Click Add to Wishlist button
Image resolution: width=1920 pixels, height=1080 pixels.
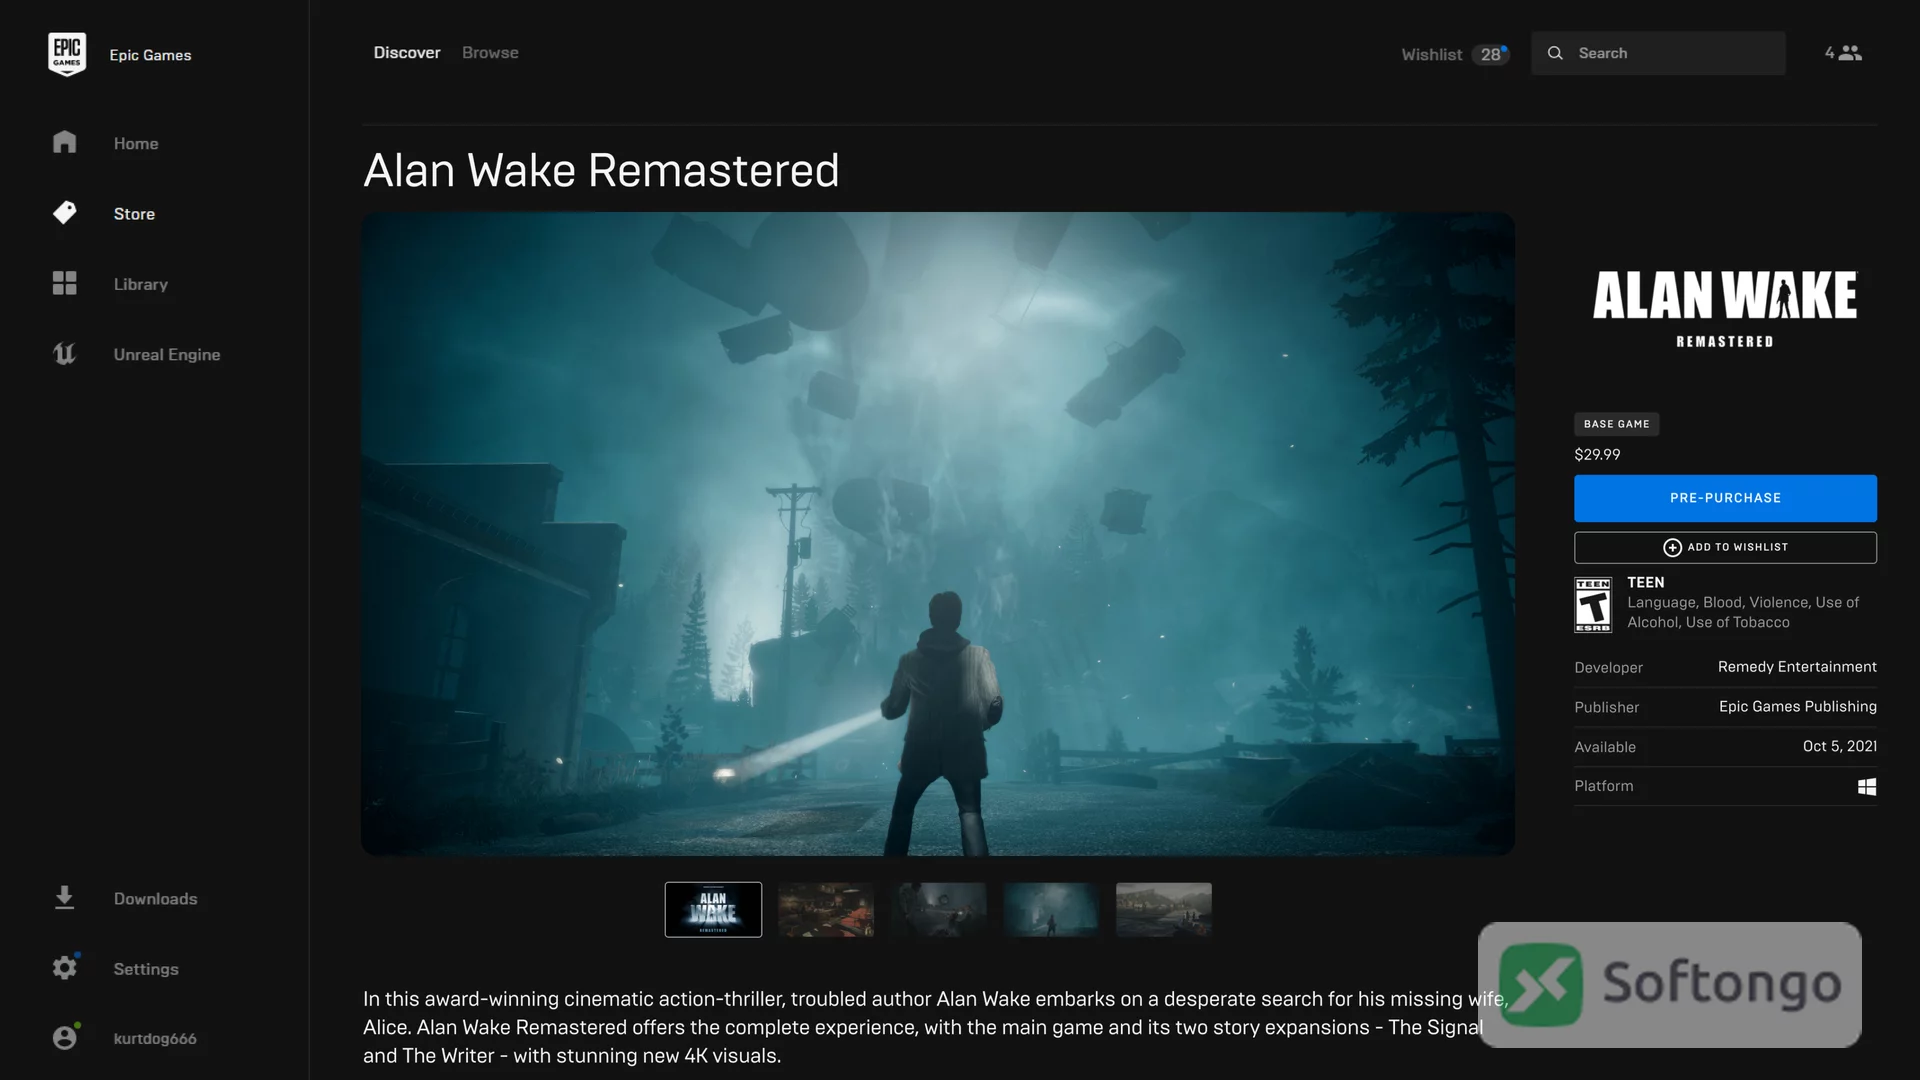point(1725,547)
